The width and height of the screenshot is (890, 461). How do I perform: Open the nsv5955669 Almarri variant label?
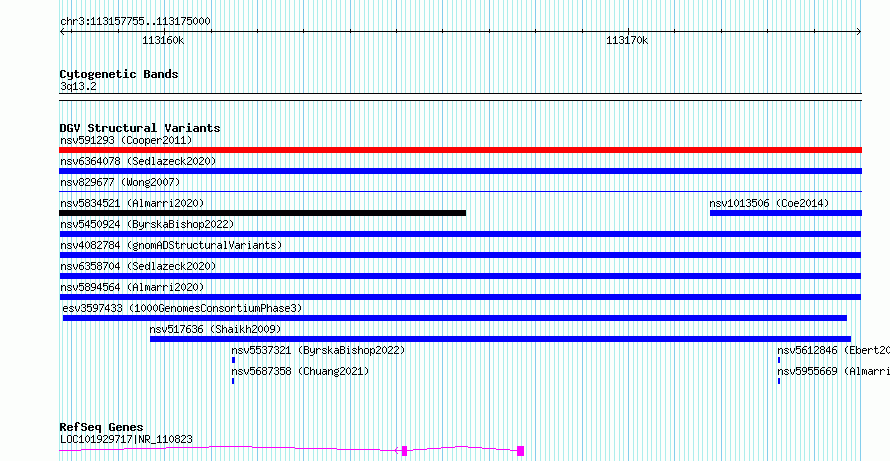tap(833, 371)
